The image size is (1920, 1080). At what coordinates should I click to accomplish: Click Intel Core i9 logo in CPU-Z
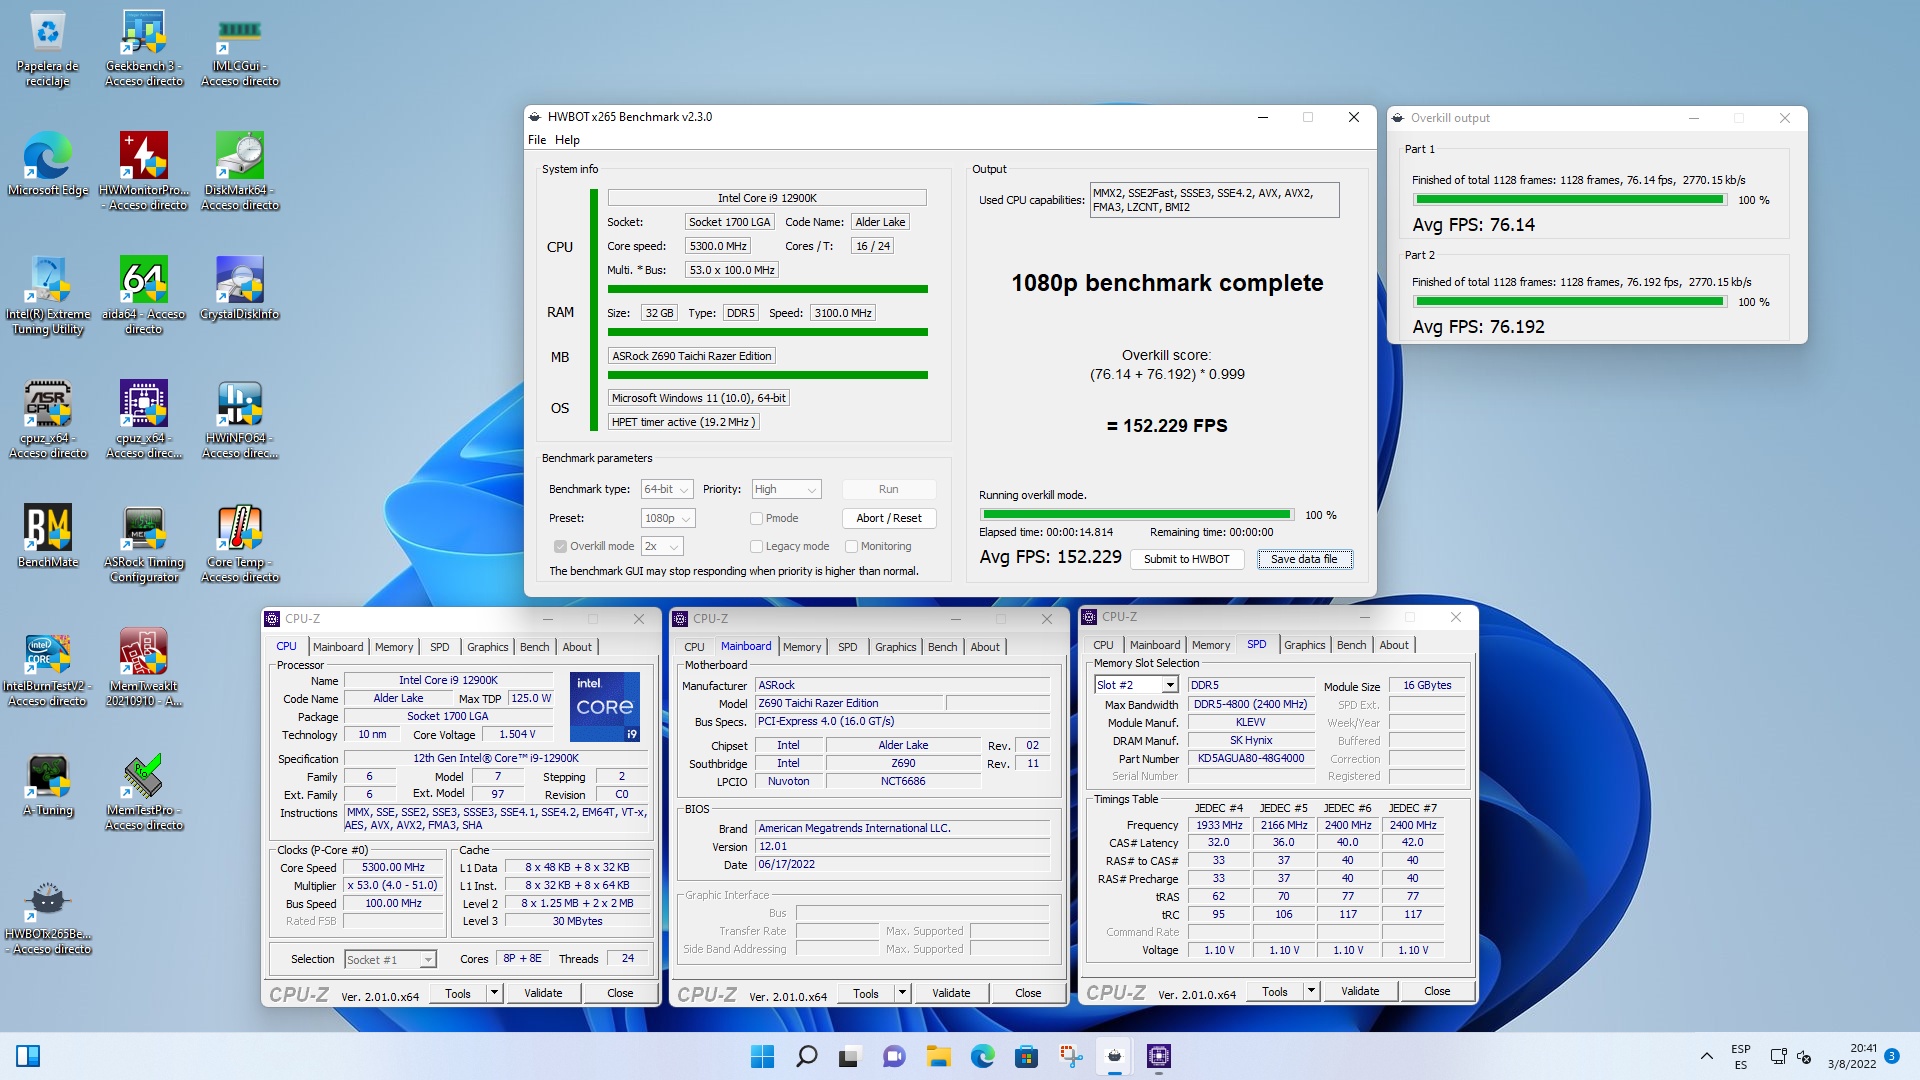[x=605, y=707]
